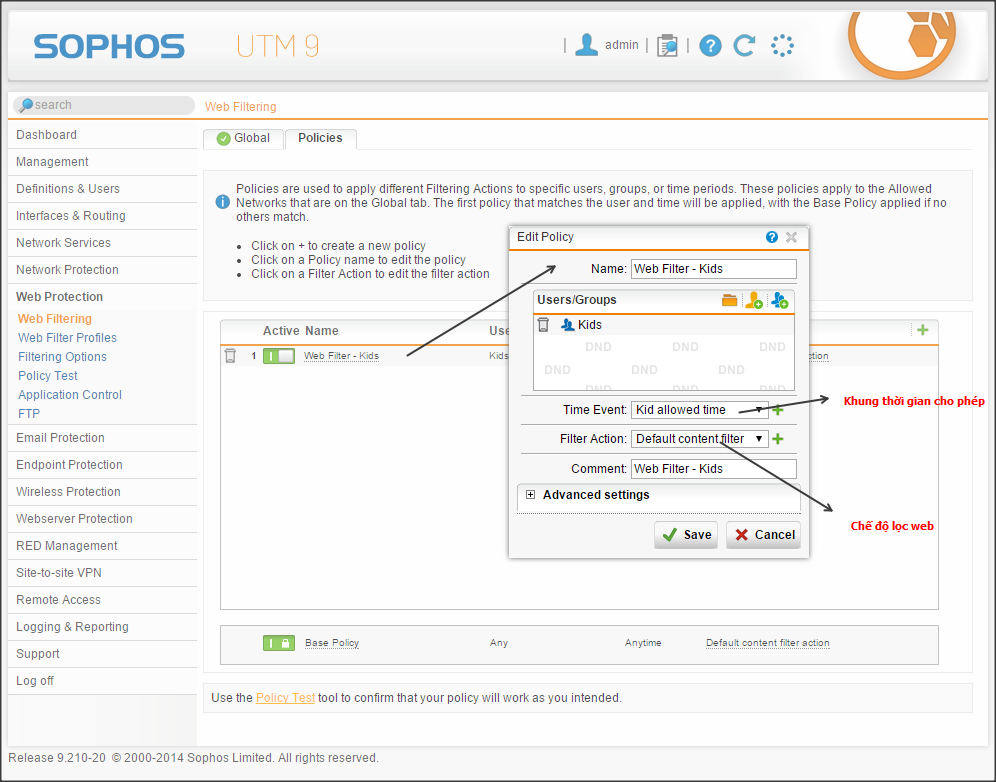Click the orange folder icon in Users/Groups
The height and width of the screenshot is (782, 996).
tap(730, 300)
